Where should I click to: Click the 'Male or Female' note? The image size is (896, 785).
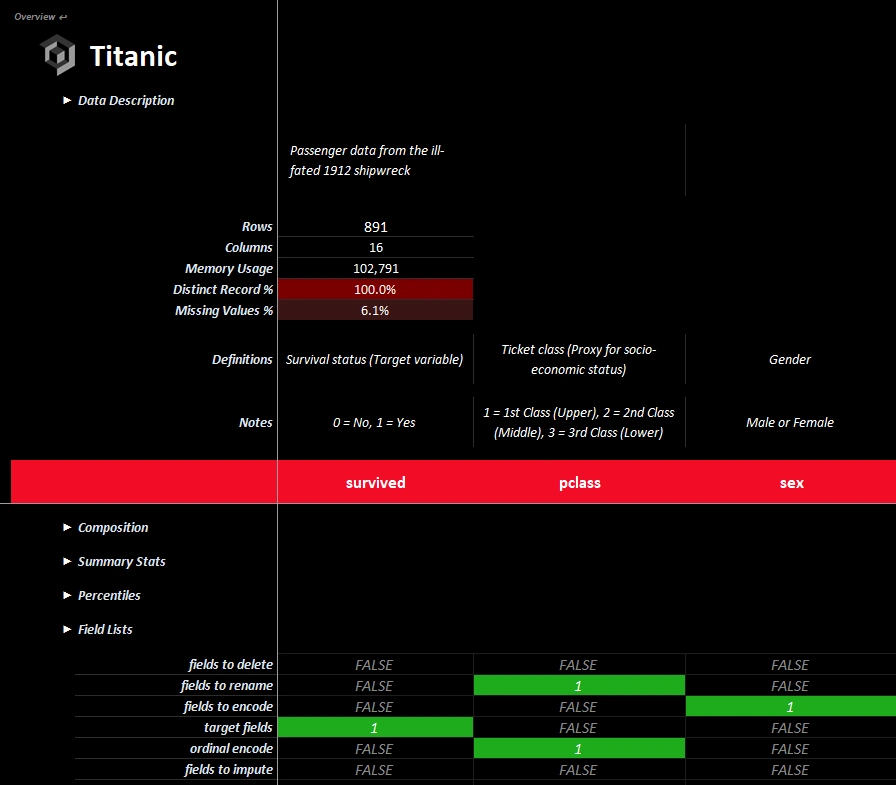[791, 422]
